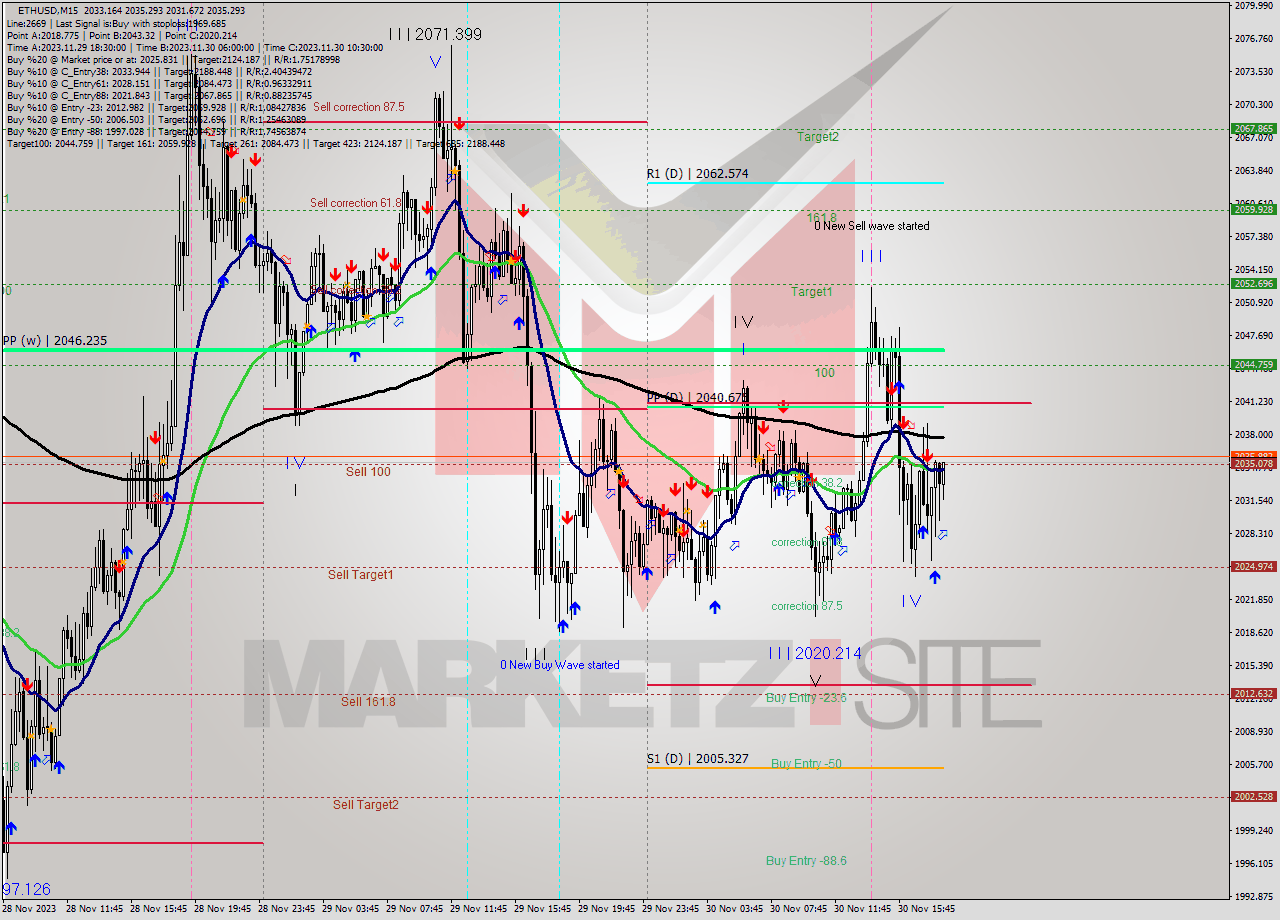1280x920 pixels.
Task: Select '28 Nov 19:45' on the time axis
Action: tap(223, 909)
